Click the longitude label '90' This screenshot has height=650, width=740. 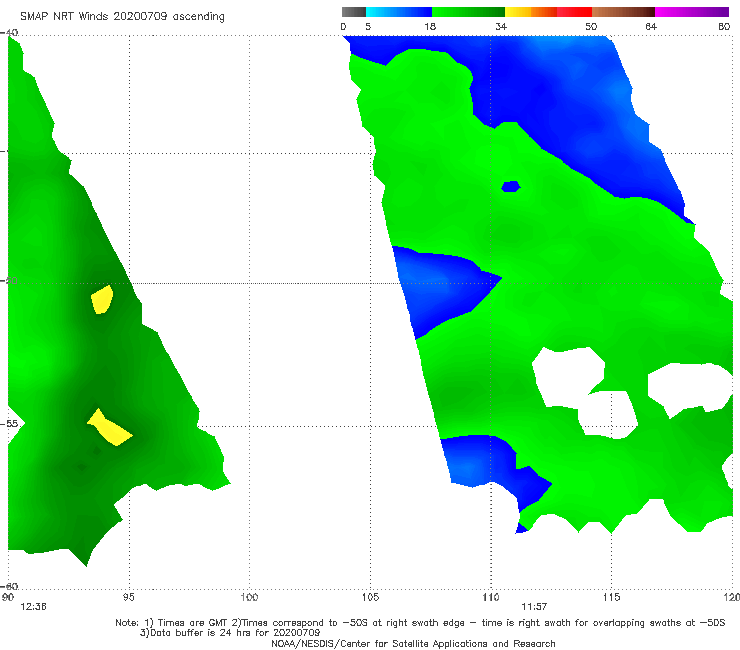click(8, 597)
